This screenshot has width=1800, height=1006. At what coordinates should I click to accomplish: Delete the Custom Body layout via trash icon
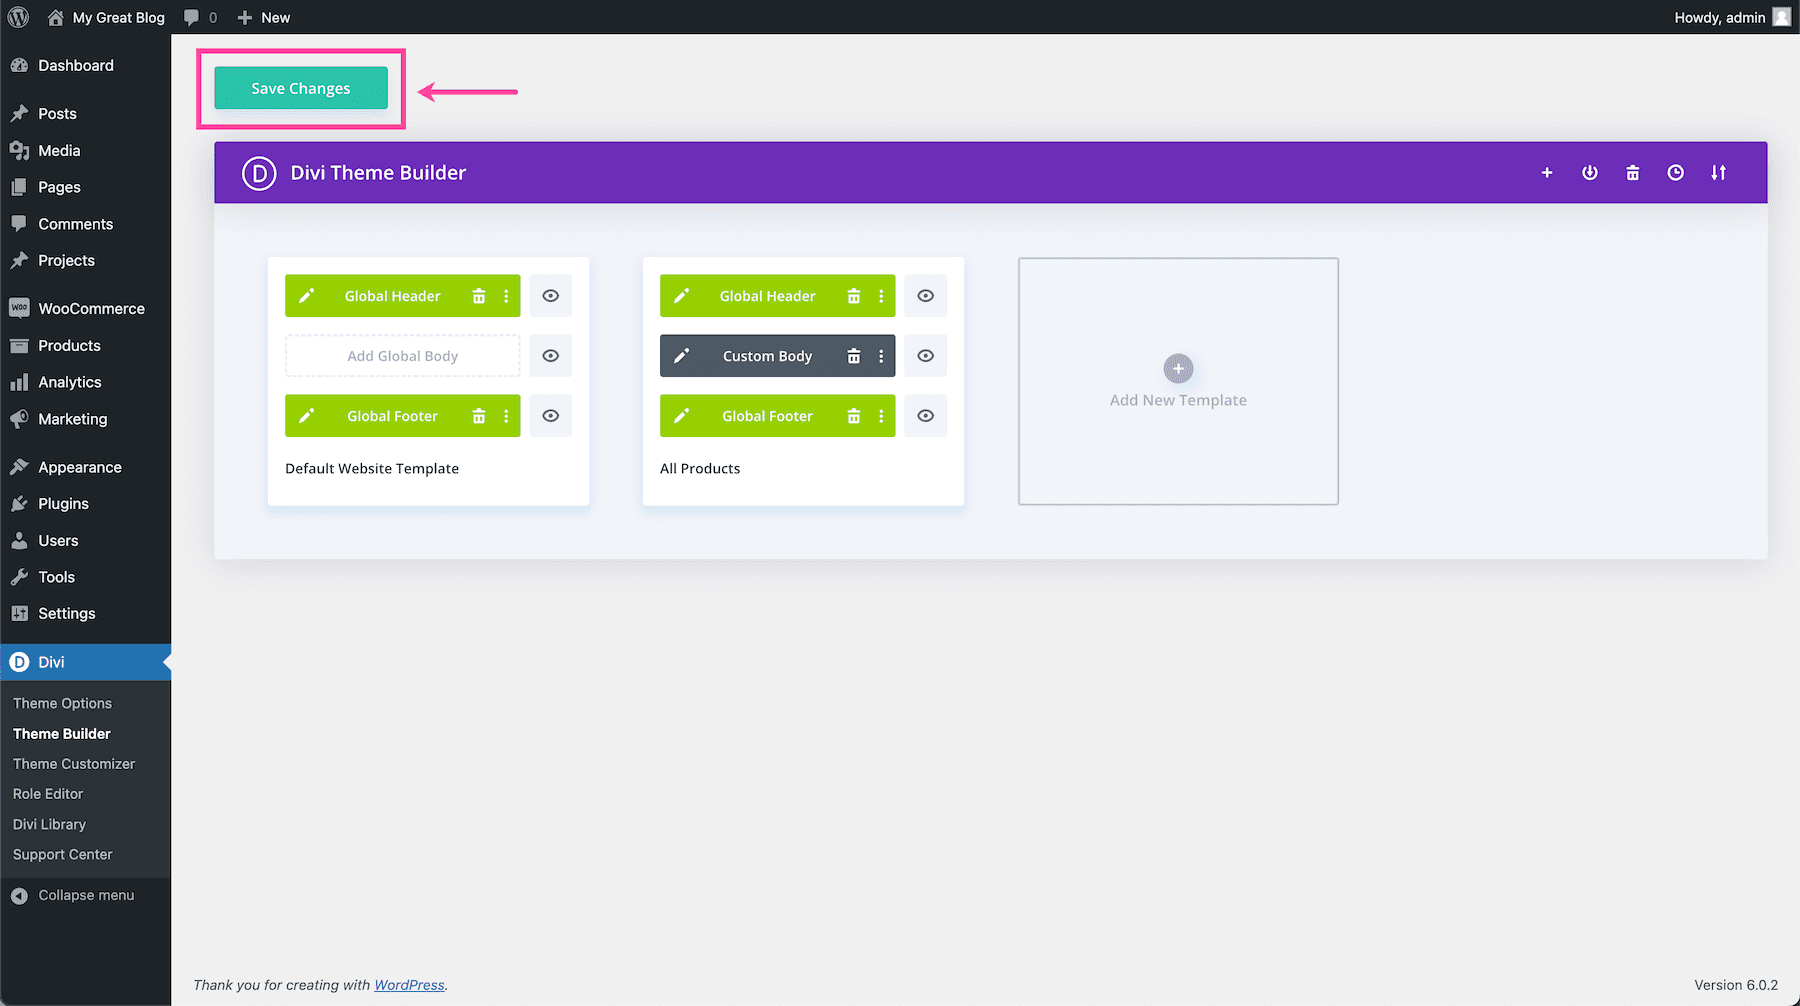coord(853,355)
